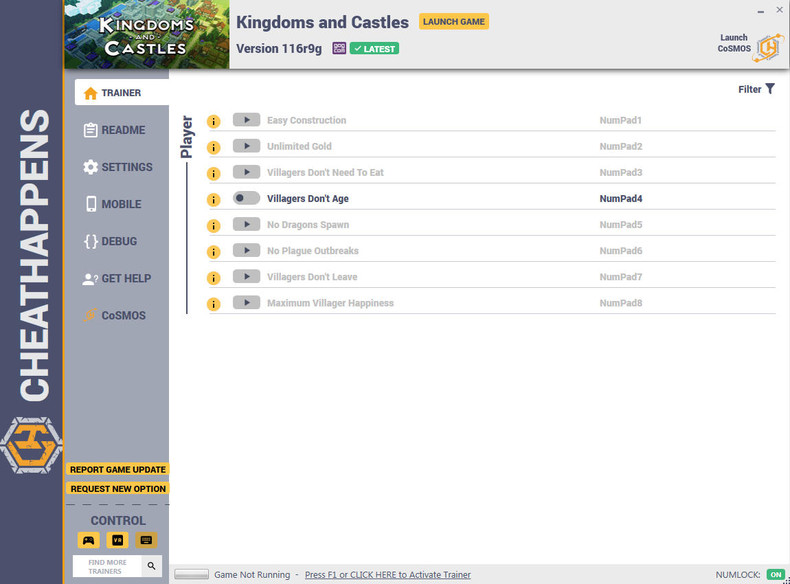
Task: Click Press F1 or CLICK HERE link
Action: pos(387,574)
